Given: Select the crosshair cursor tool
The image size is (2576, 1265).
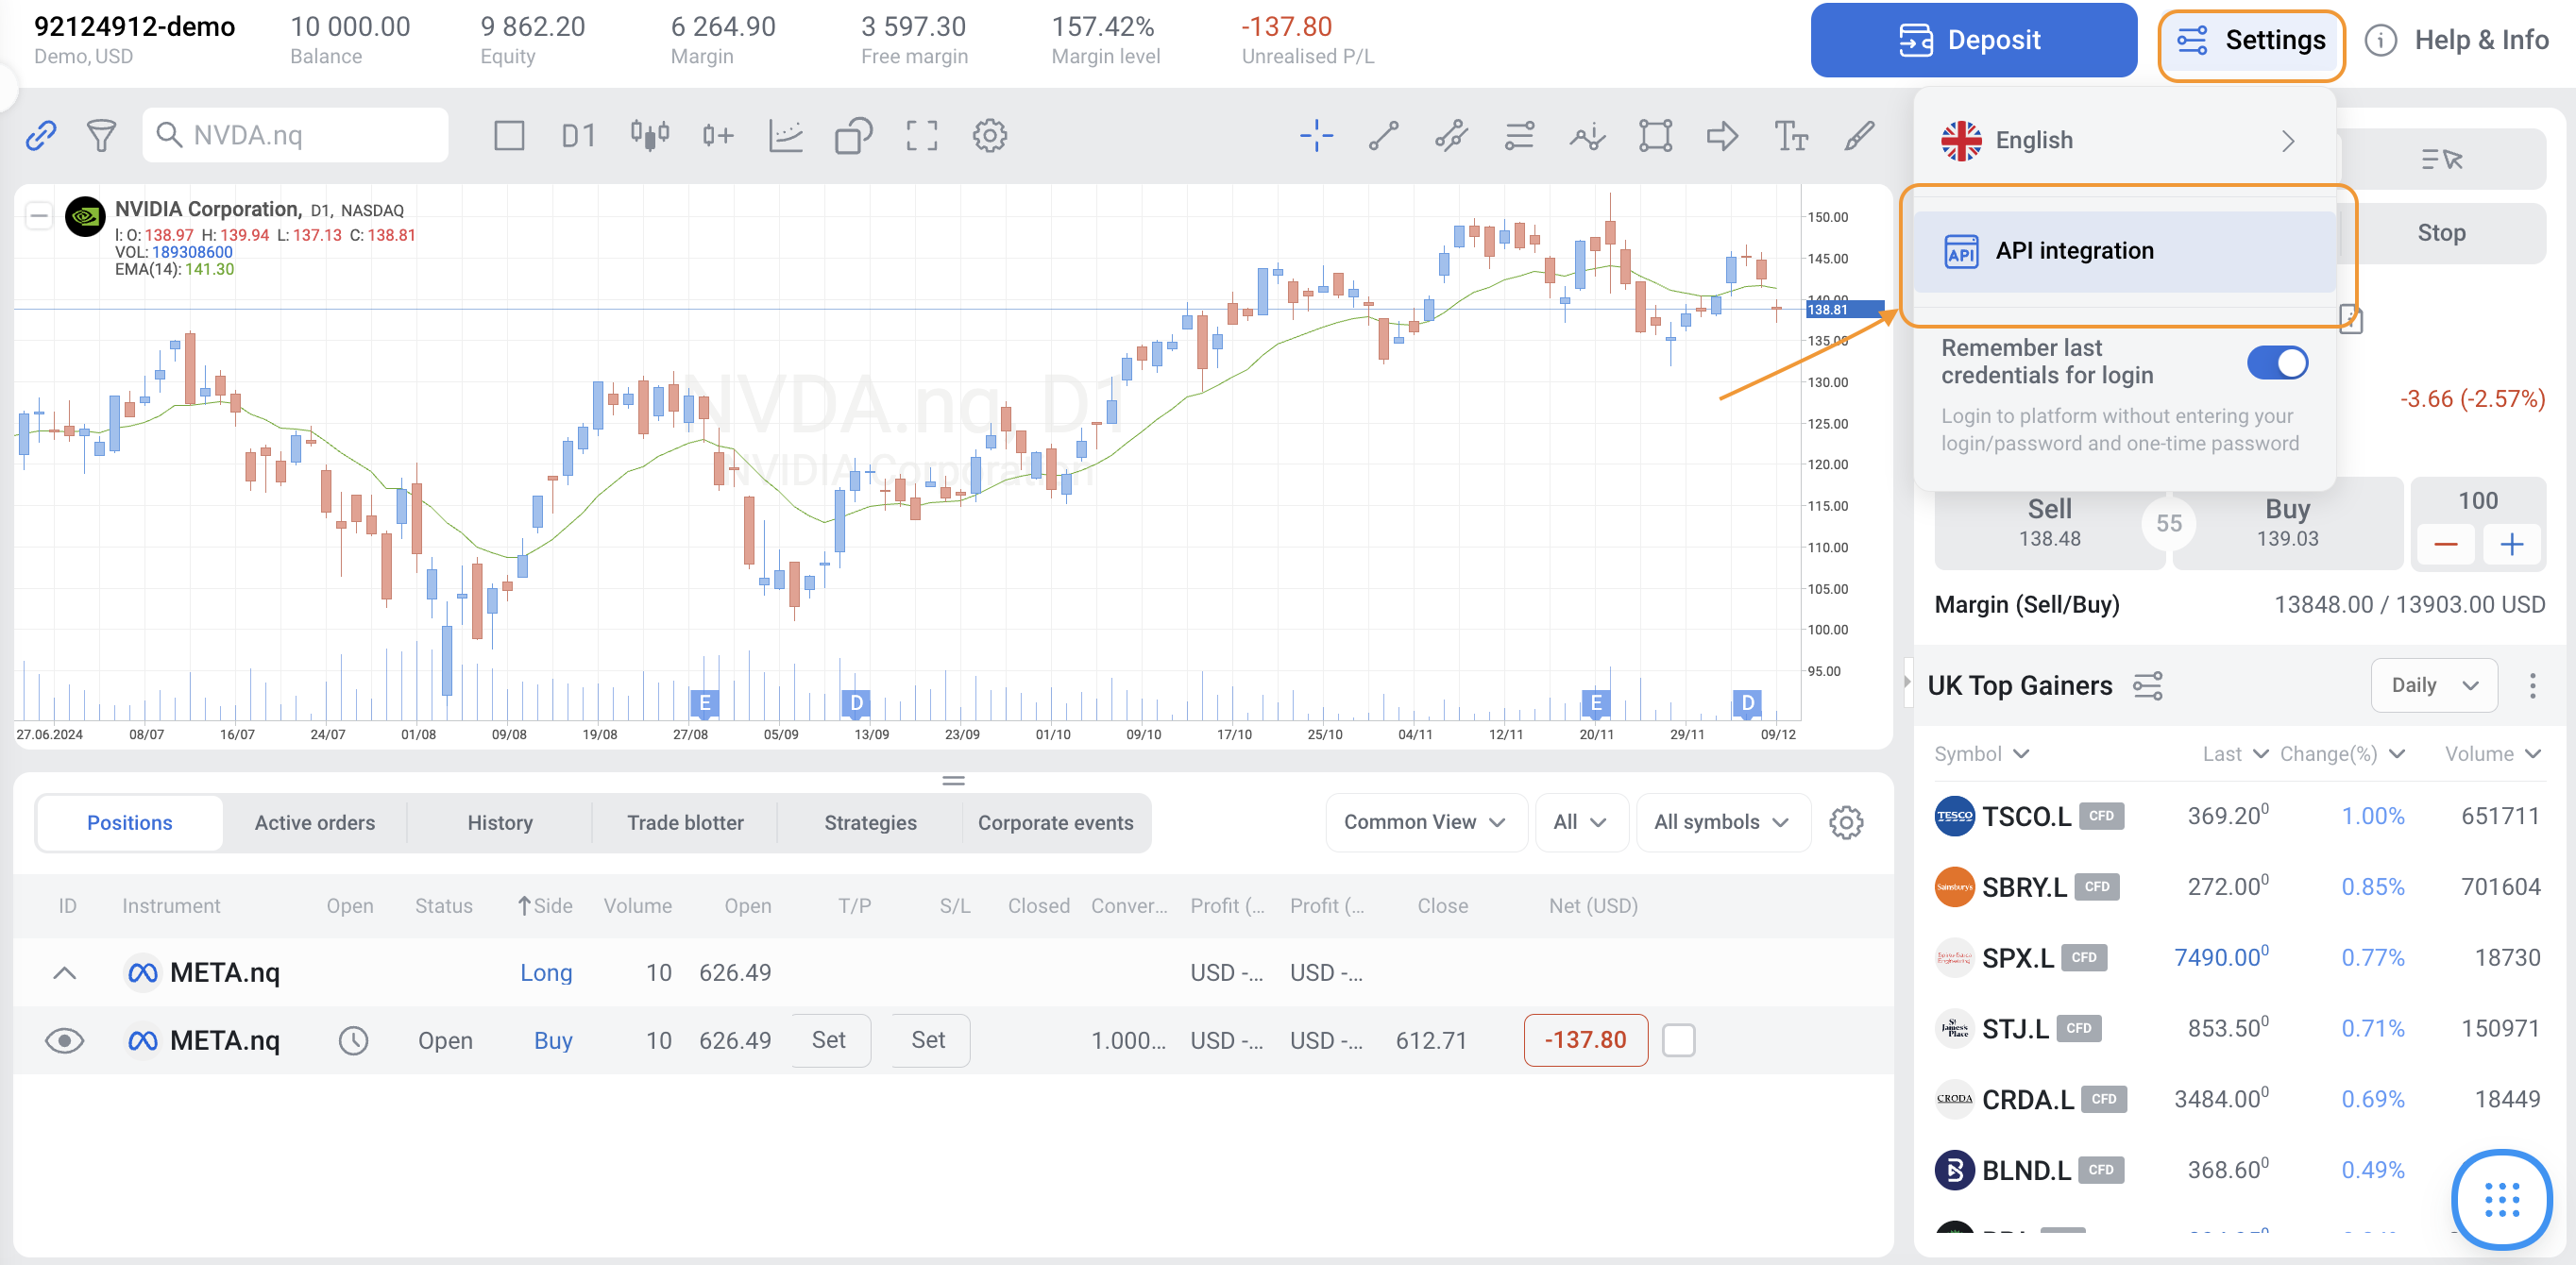Looking at the screenshot, I should [x=1316, y=136].
